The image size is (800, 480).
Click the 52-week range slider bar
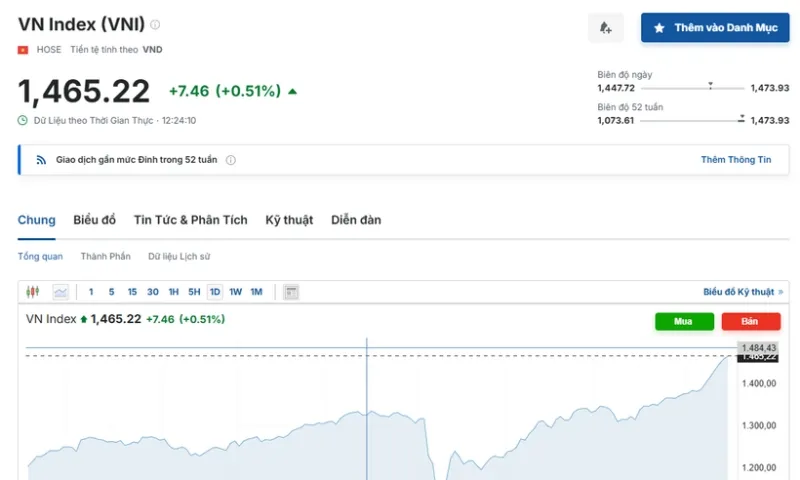pos(692,120)
